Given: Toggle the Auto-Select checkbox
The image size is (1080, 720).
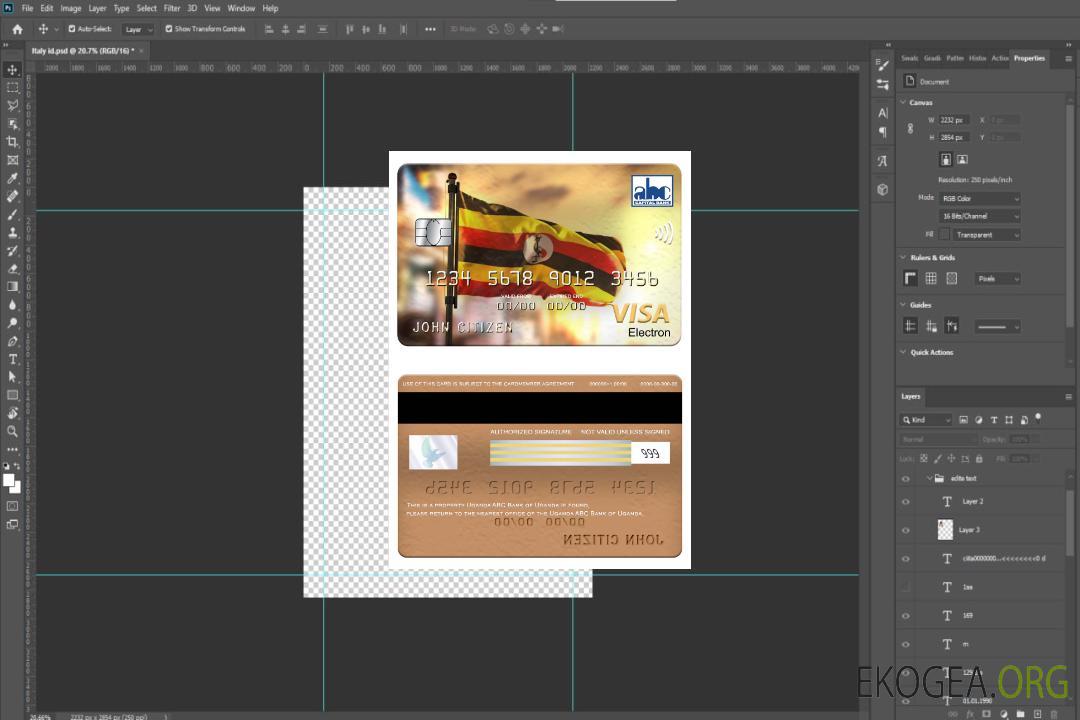Looking at the screenshot, I should coord(72,29).
